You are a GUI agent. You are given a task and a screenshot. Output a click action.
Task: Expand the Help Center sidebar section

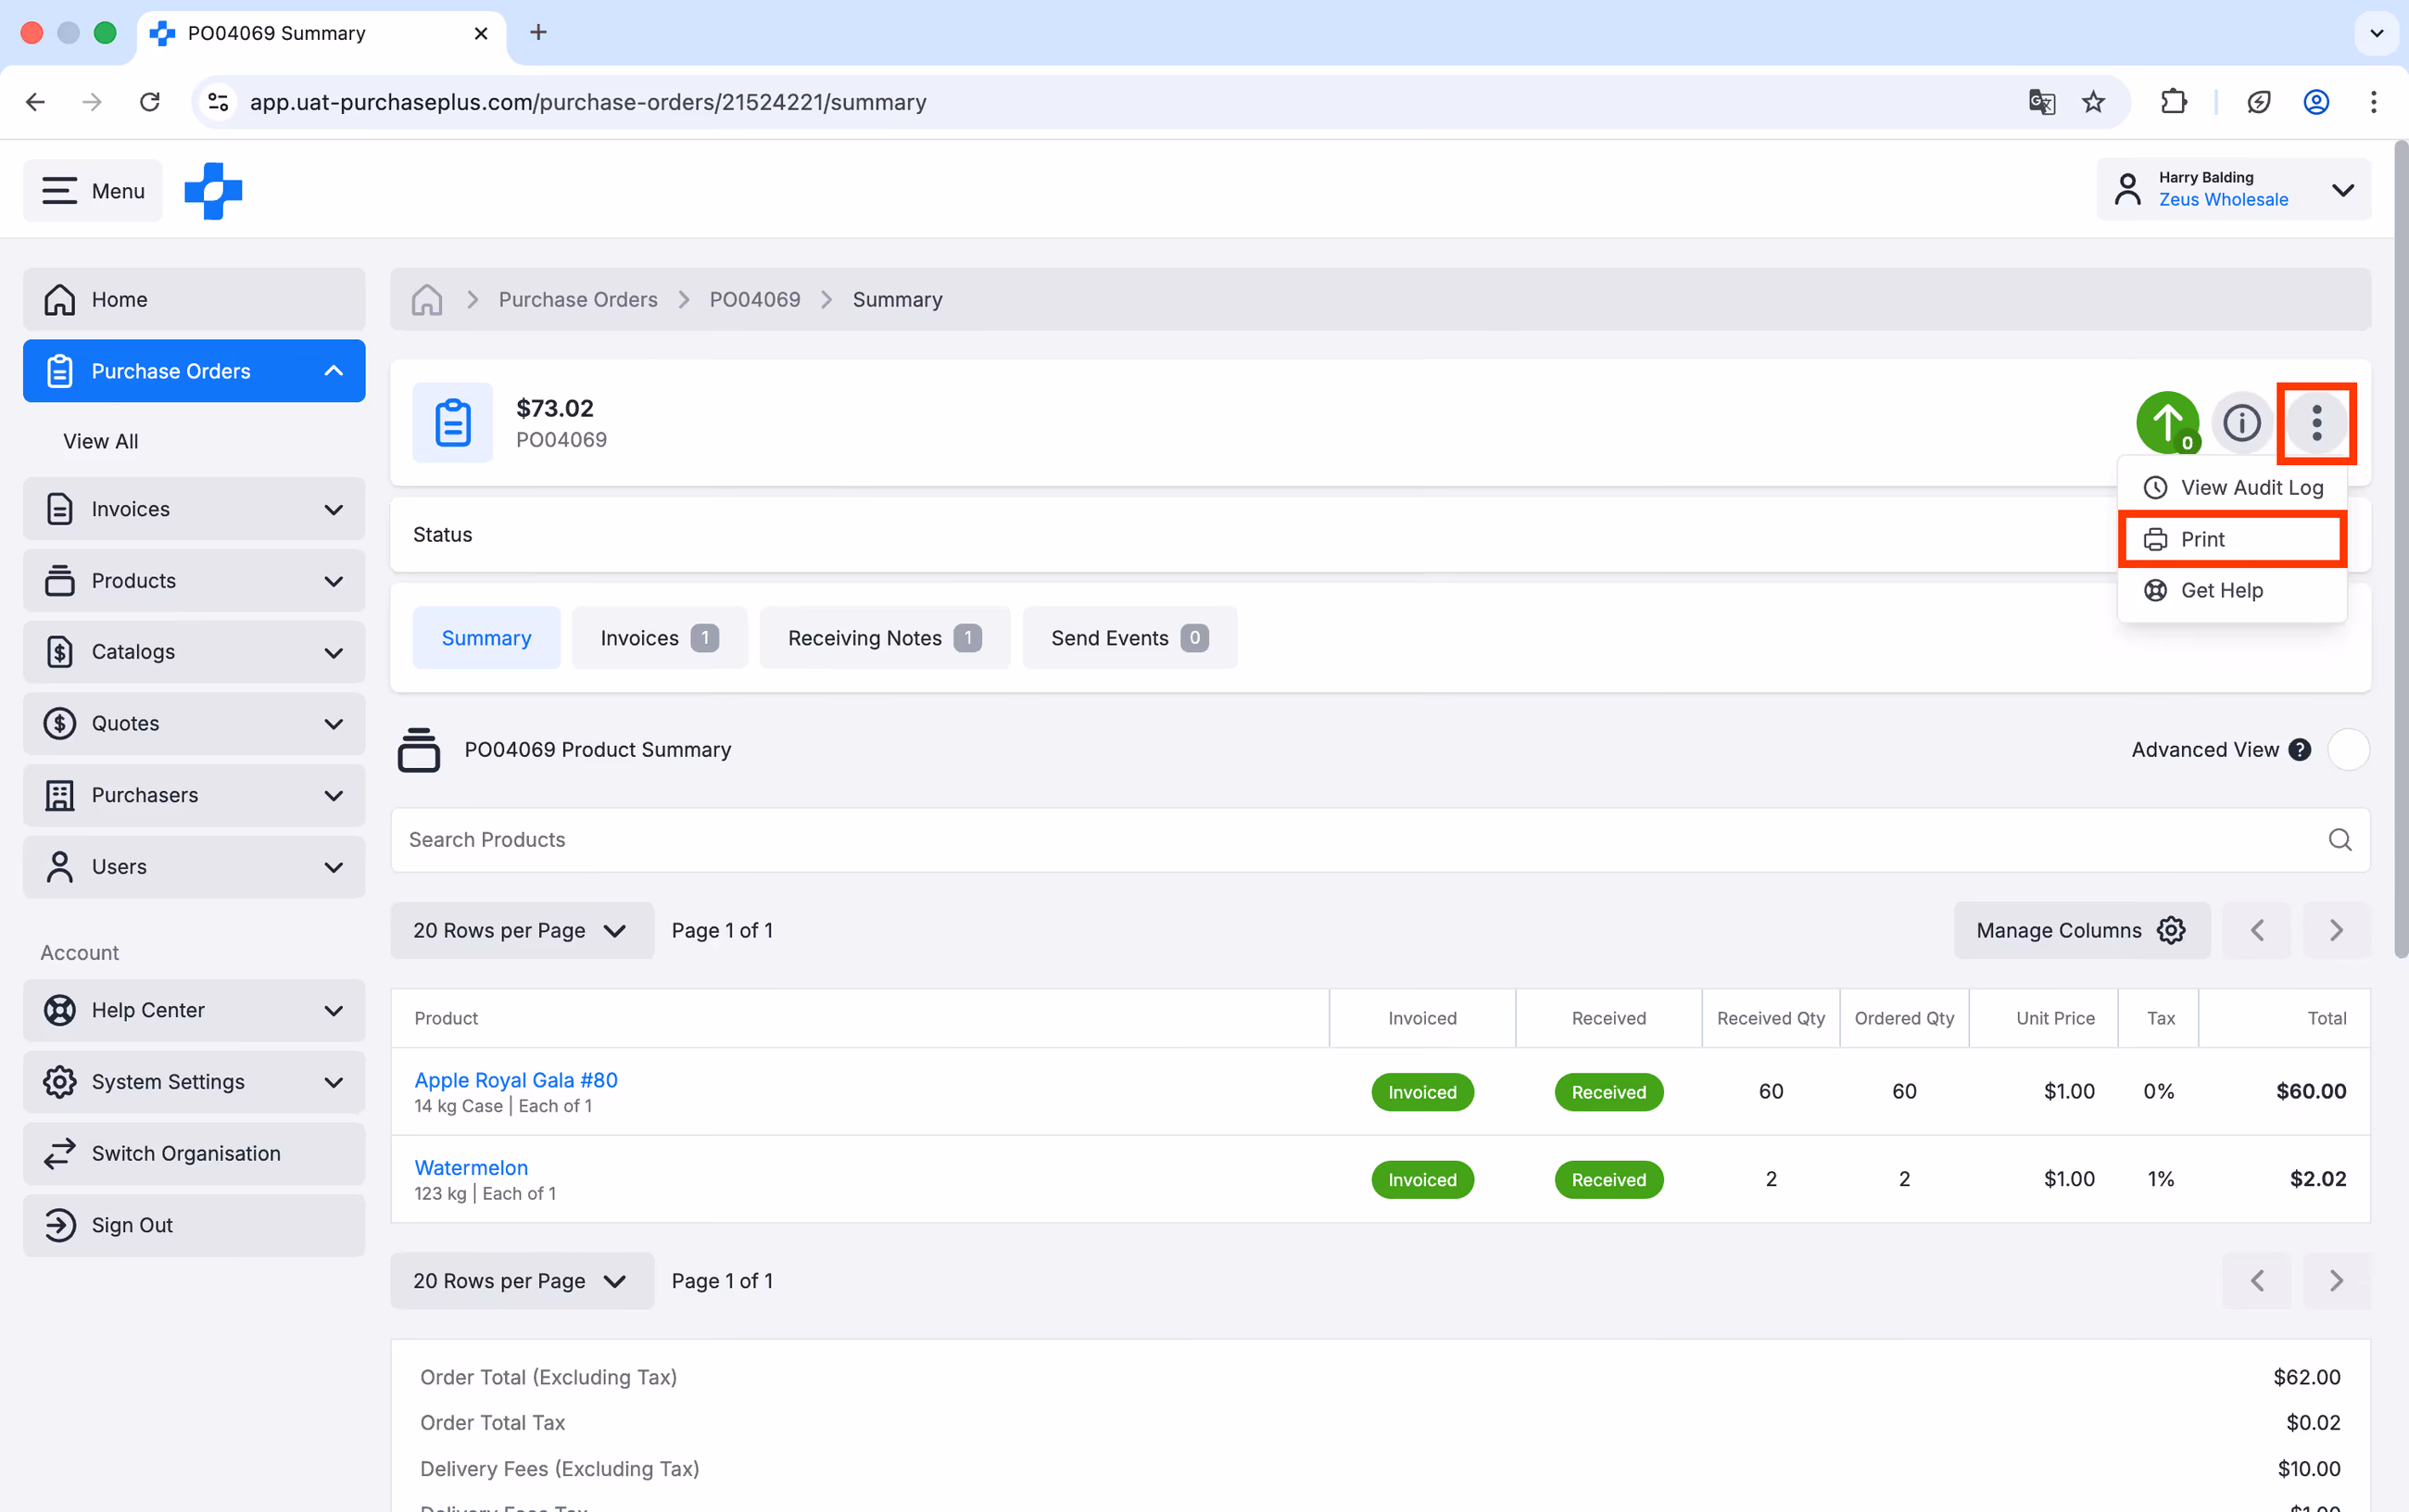coord(333,1011)
